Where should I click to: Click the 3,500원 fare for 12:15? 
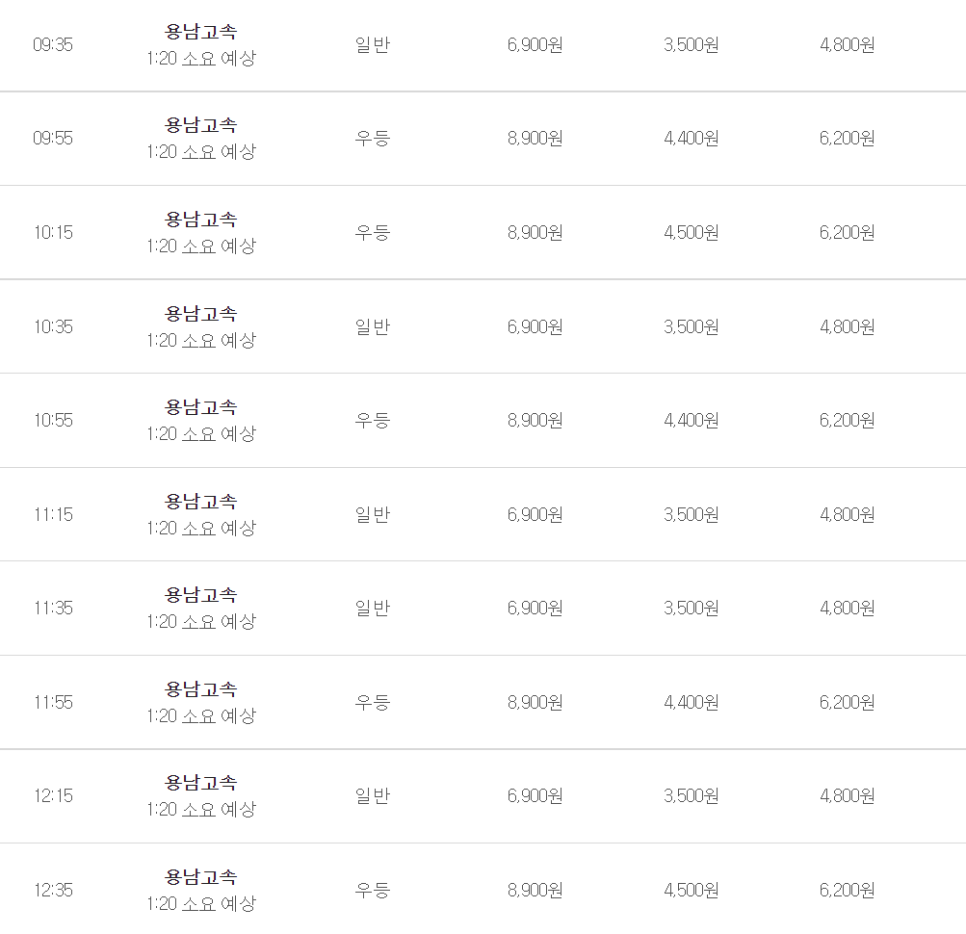[691, 796]
